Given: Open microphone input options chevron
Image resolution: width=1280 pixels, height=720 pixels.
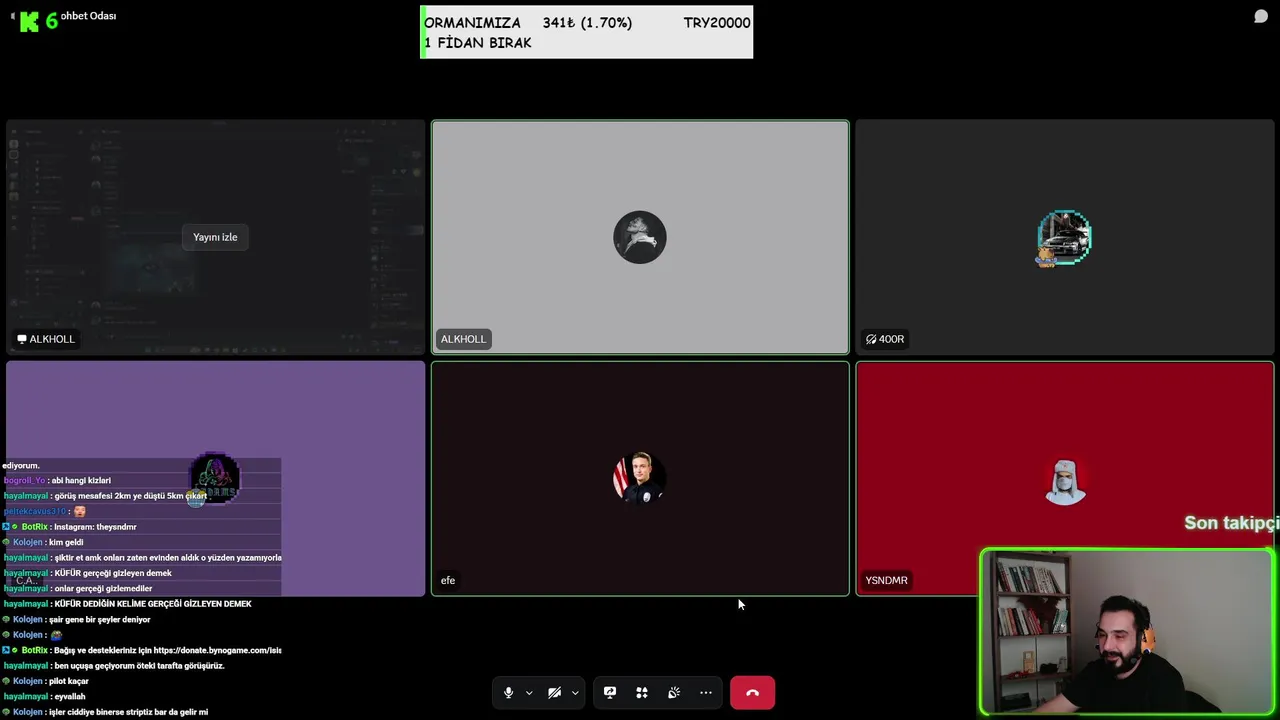Looking at the screenshot, I should pos(529,693).
